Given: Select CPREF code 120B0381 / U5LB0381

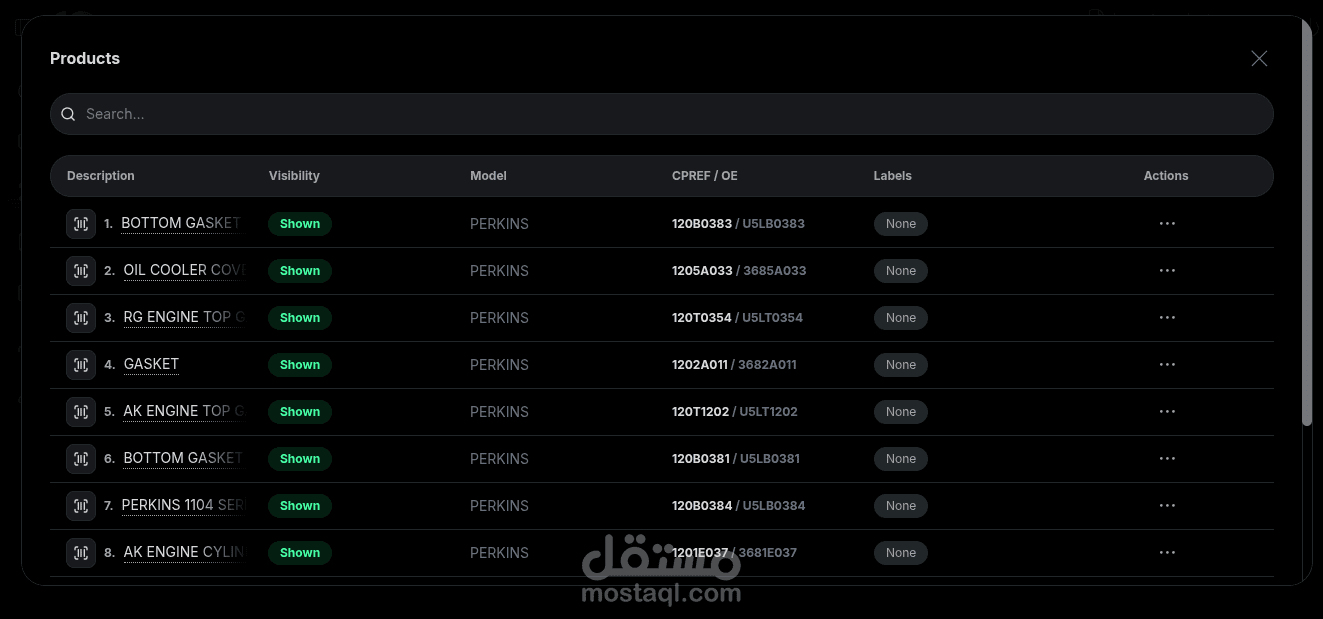Looking at the screenshot, I should pyautogui.click(x=736, y=459).
